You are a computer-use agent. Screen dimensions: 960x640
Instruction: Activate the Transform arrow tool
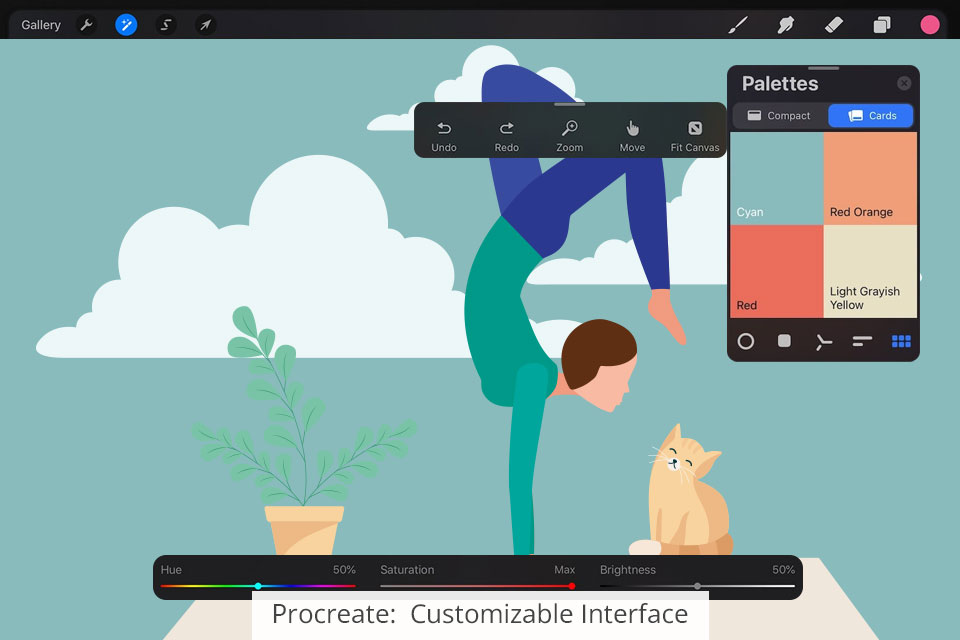pos(206,25)
